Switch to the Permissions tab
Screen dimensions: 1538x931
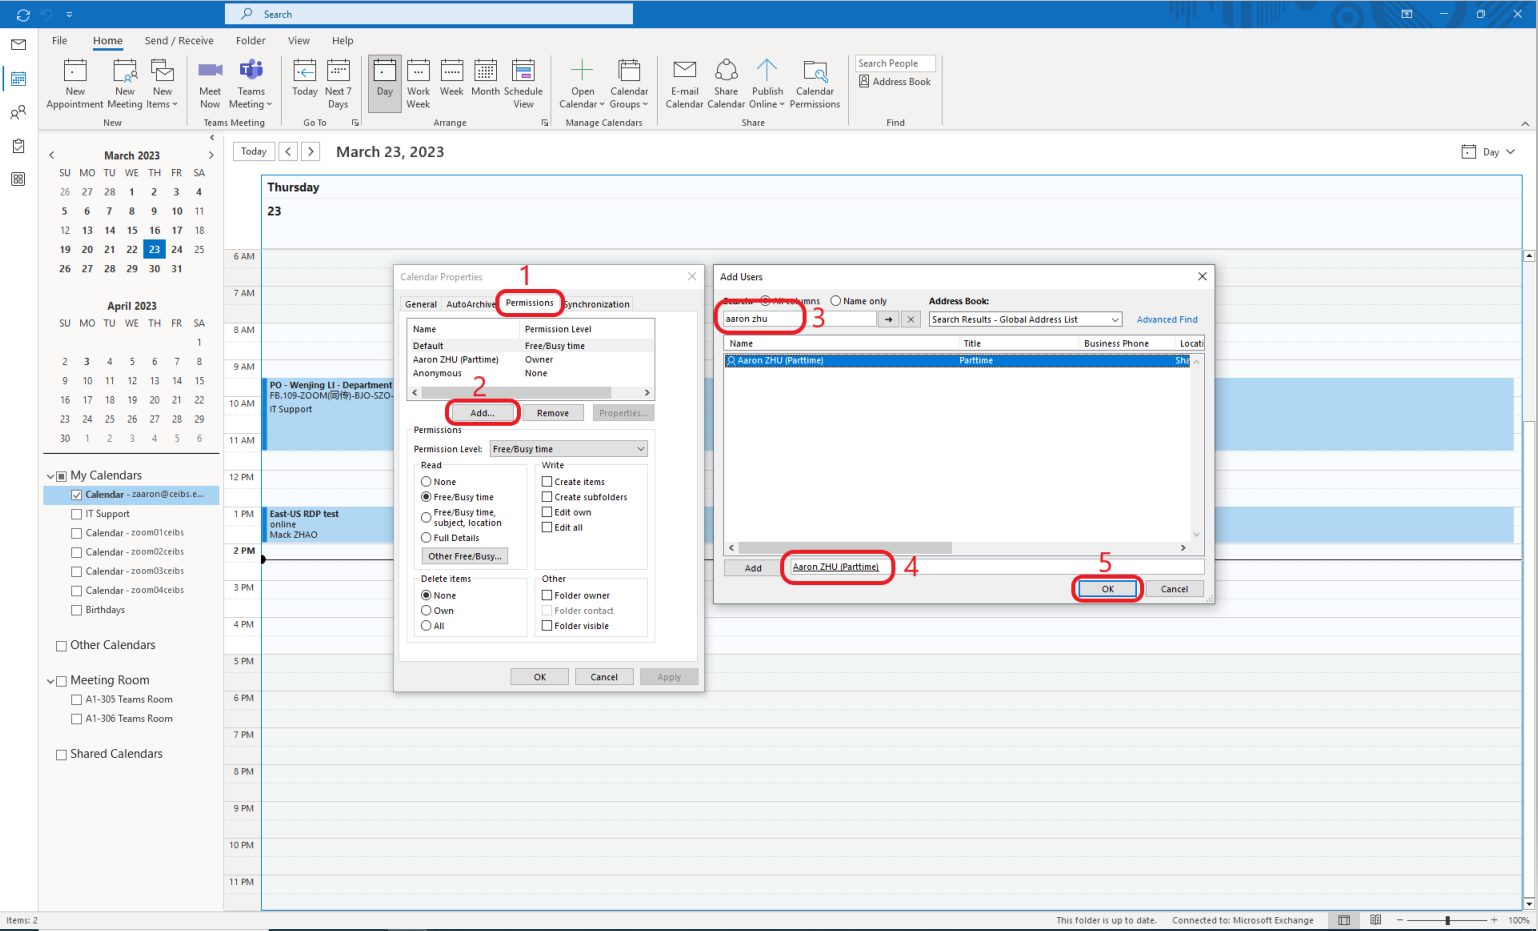[529, 303]
